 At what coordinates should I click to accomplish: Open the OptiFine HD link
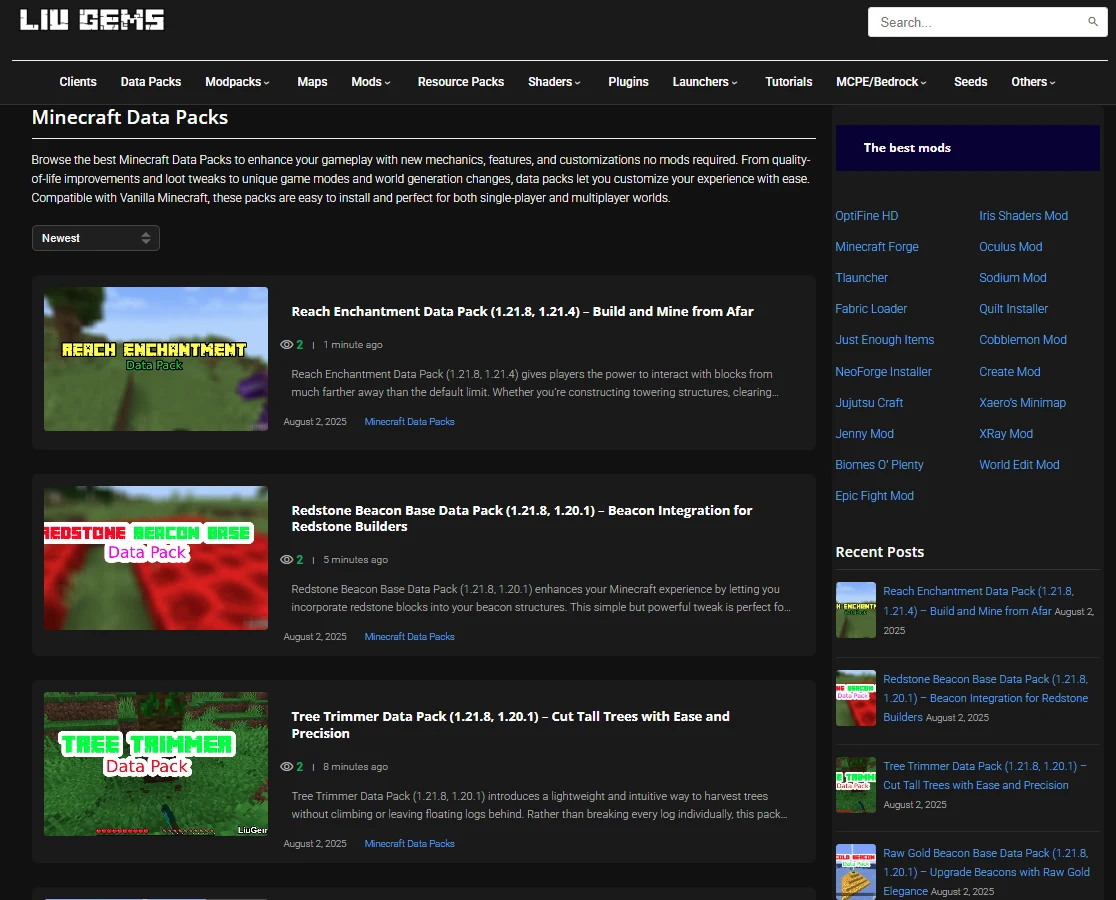[867, 216]
